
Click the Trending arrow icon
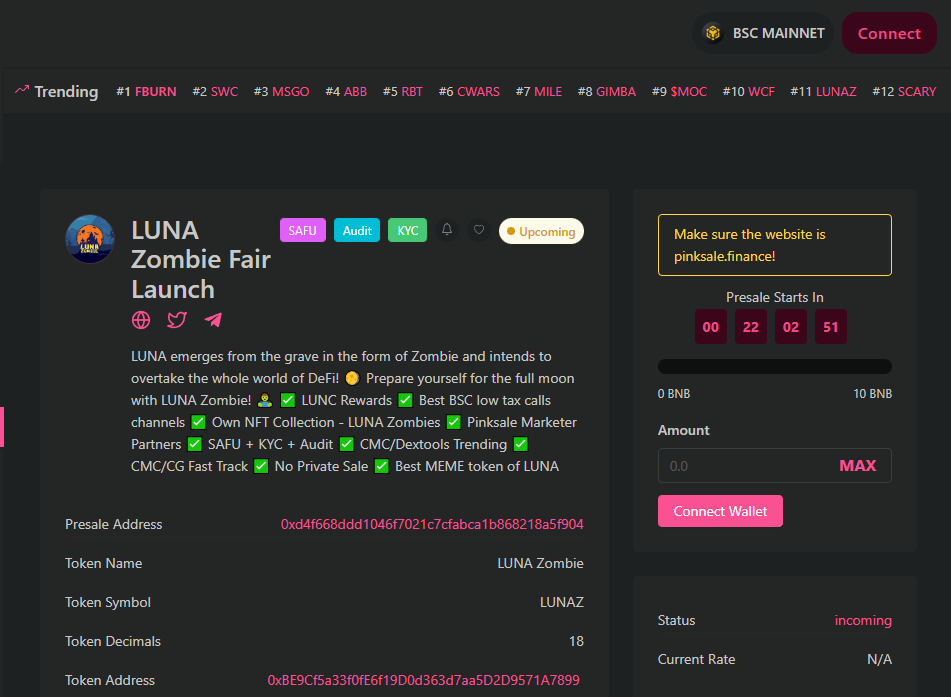point(22,90)
